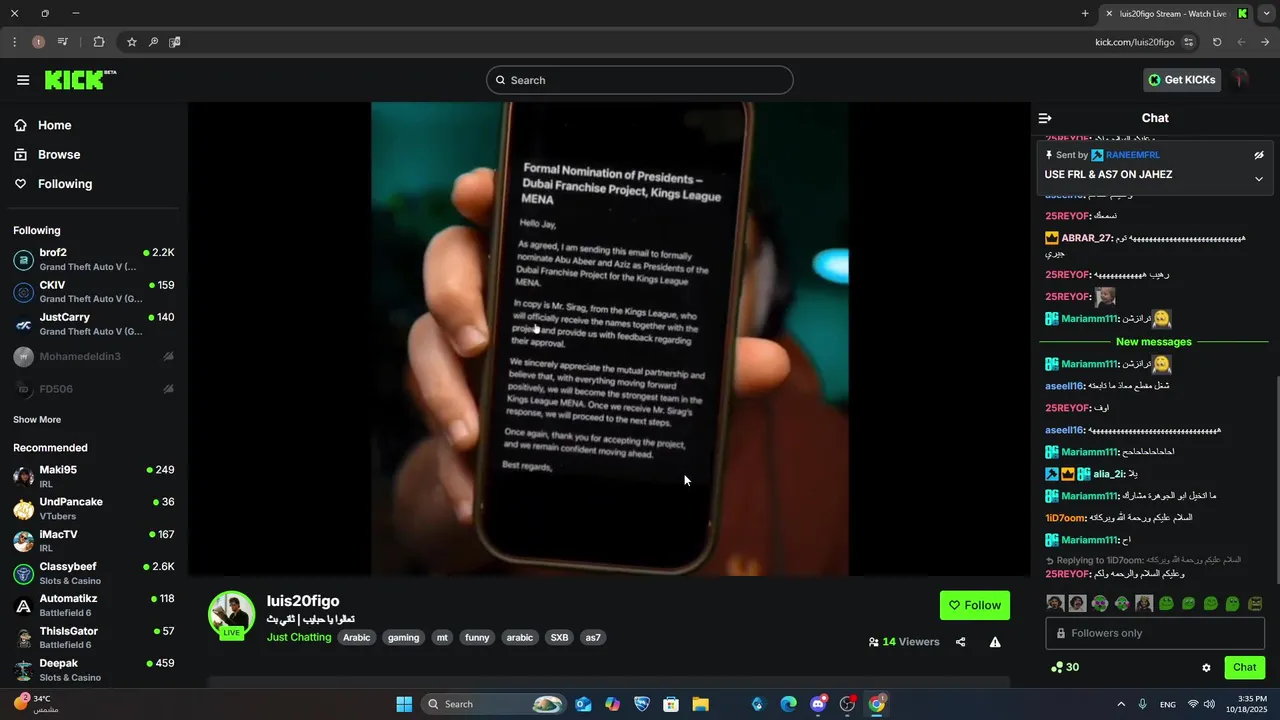Screen dimensions: 1280x720
Task: Click the Kick search field
Action: (640, 80)
